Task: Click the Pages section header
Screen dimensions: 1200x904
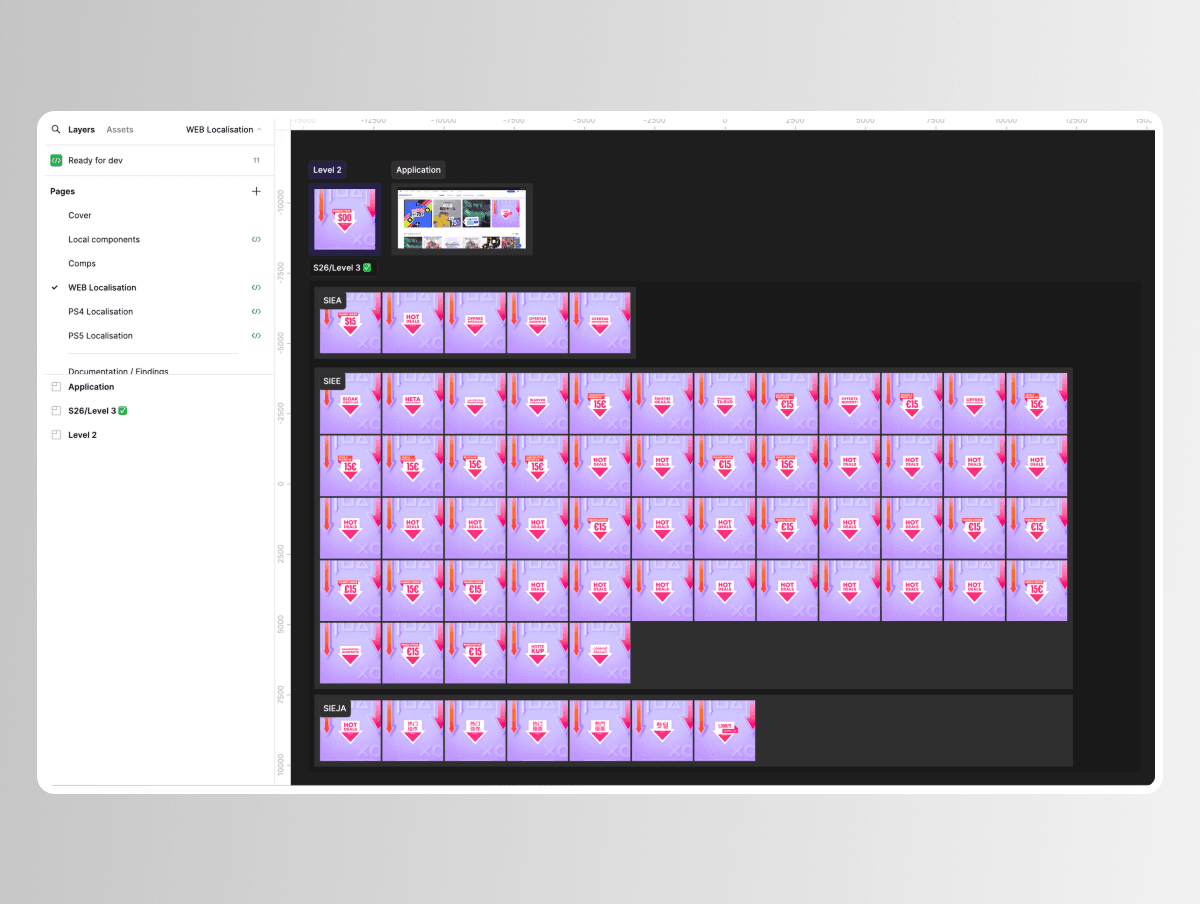Action: click(62, 191)
